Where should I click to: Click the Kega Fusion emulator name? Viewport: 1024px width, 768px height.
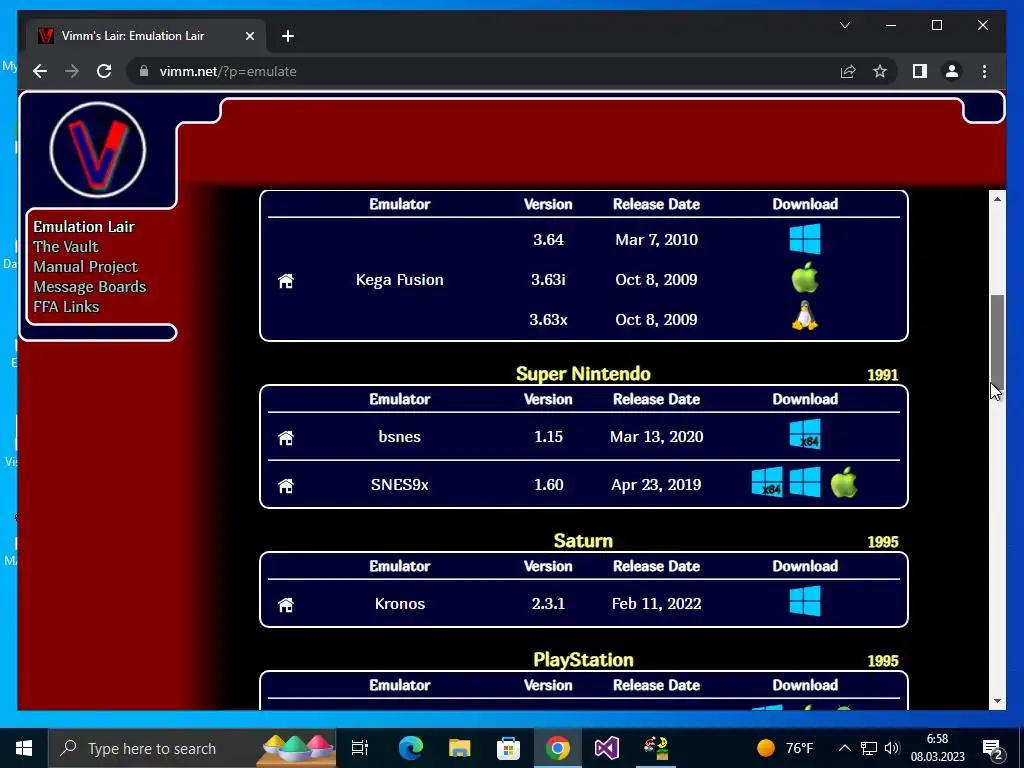coord(400,280)
